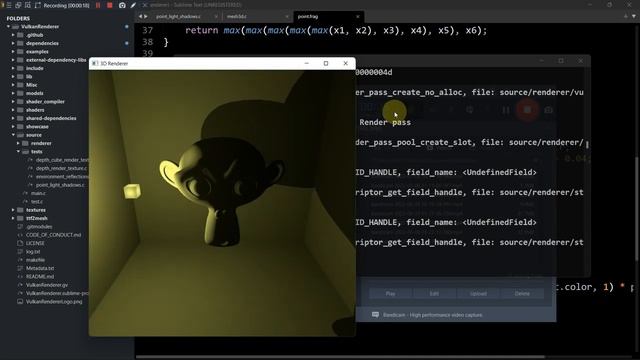Open depth_cube_render_texture file in sidebar

62,160
